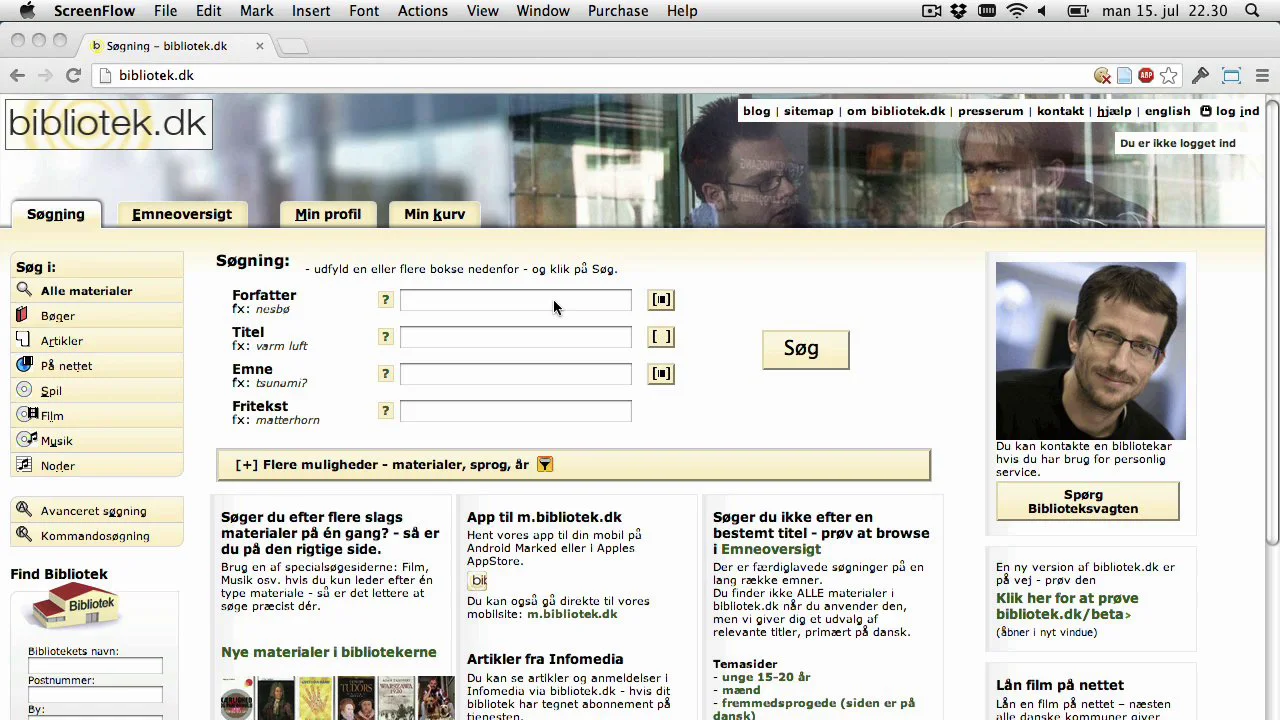This screenshot has width=1280, height=720.
Task: Open the help icon beside Forfatter
Action: [x=385, y=300]
